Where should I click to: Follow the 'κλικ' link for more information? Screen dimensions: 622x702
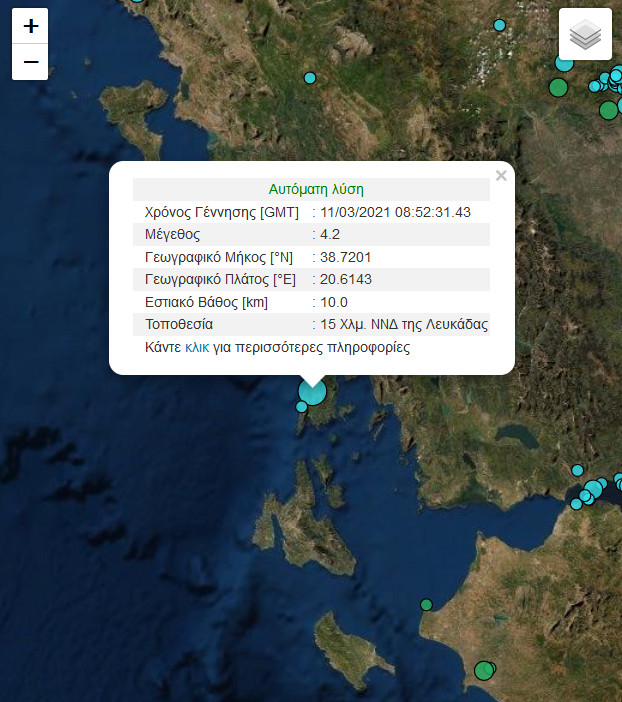[x=197, y=348]
